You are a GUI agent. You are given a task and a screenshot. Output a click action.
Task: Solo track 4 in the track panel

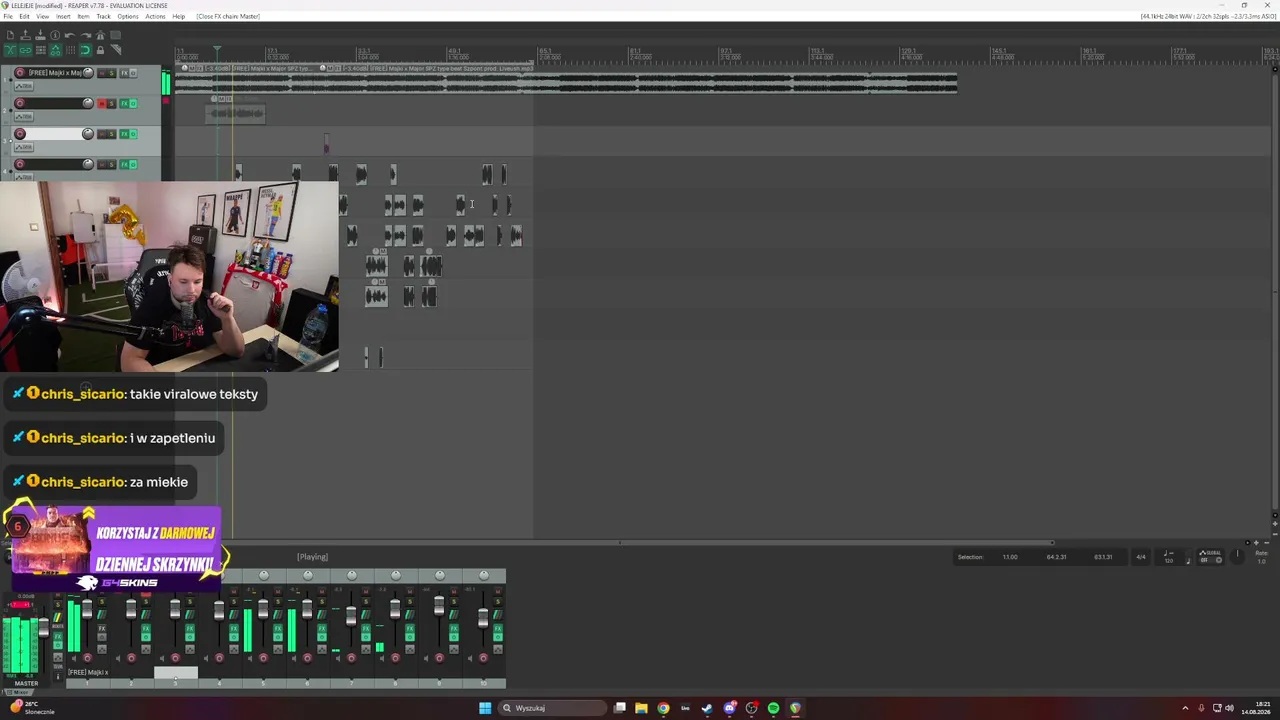coord(111,164)
